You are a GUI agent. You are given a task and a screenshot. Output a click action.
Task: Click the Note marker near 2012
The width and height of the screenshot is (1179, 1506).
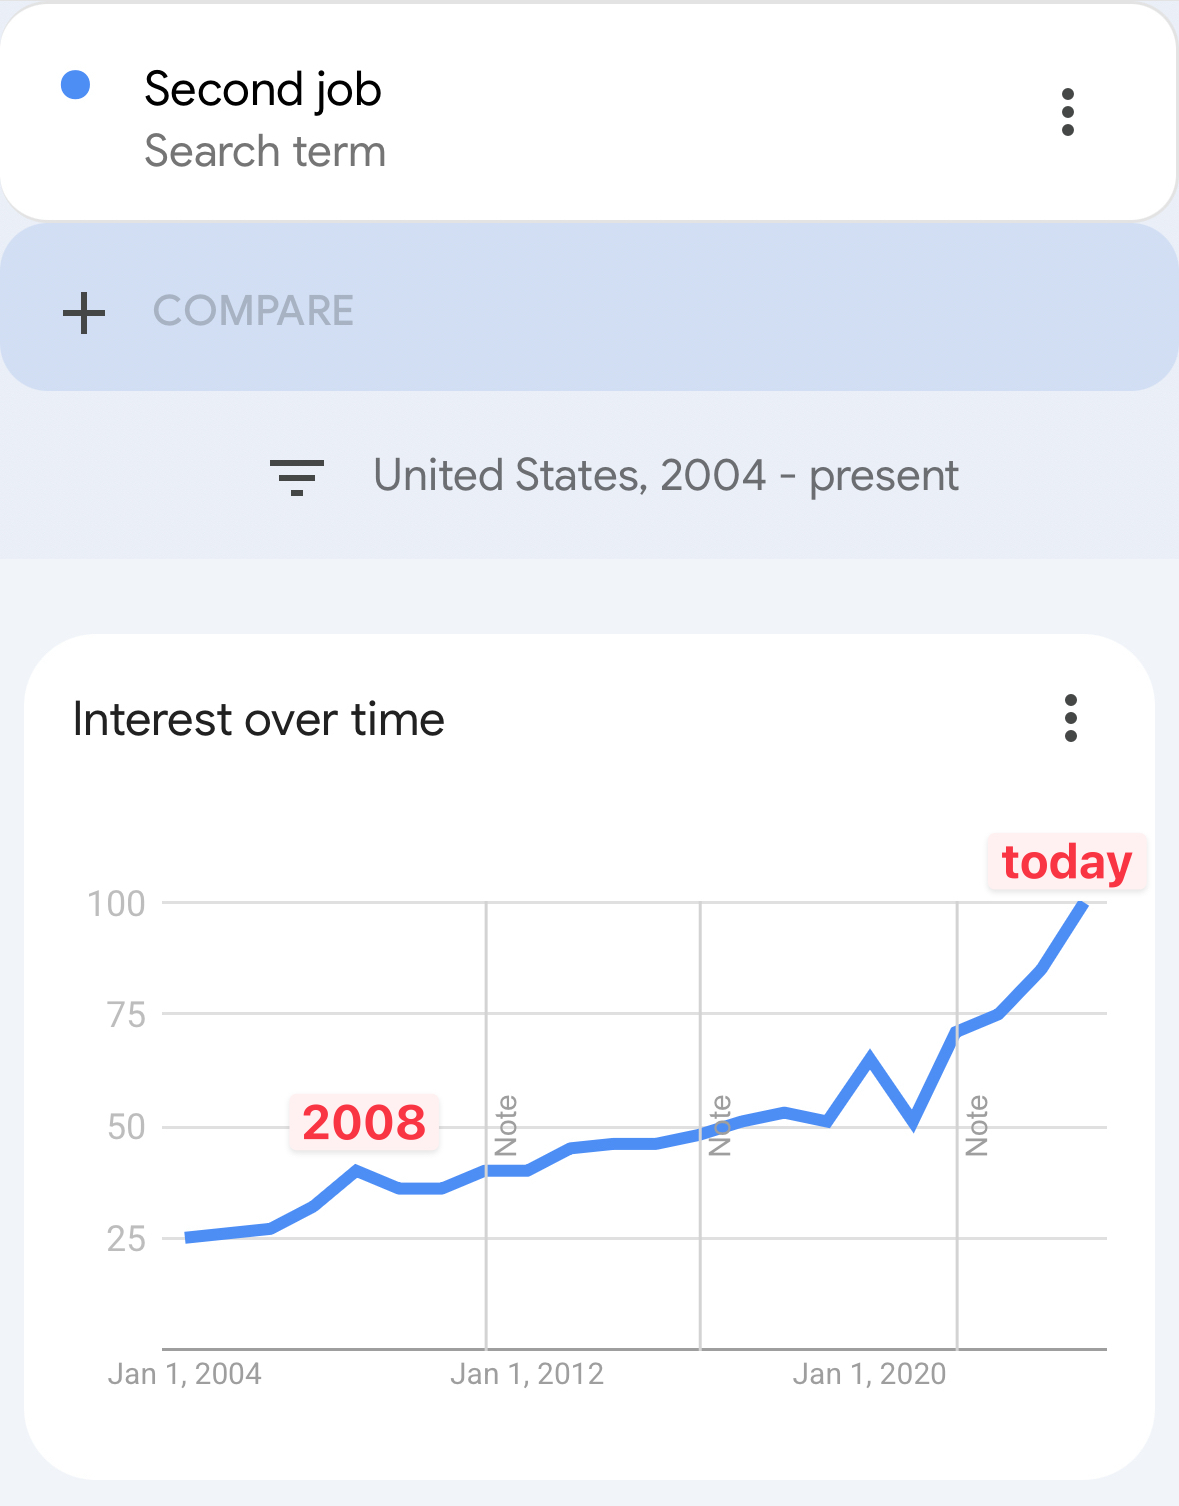(506, 1125)
